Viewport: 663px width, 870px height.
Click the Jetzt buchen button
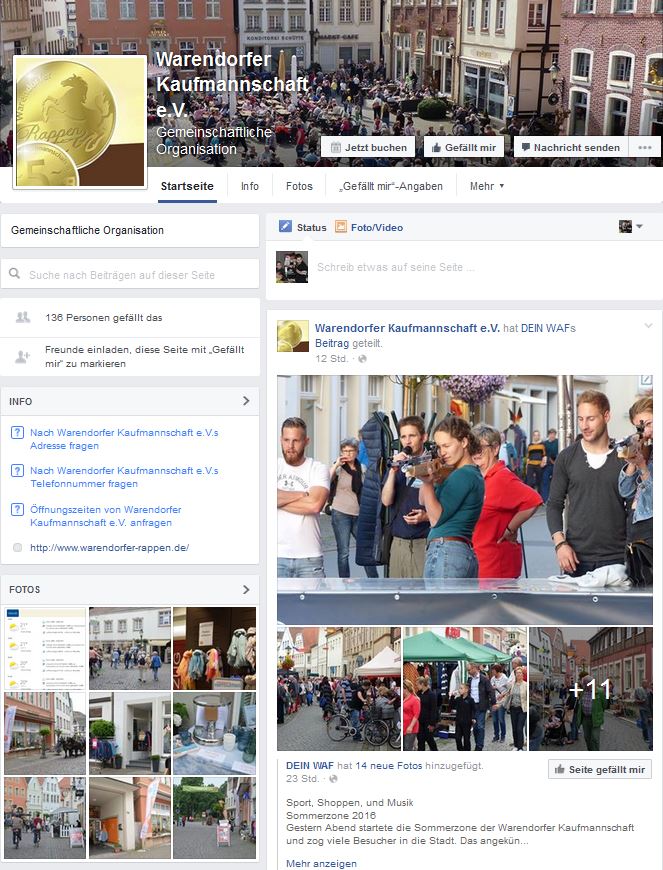(x=368, y=147)
